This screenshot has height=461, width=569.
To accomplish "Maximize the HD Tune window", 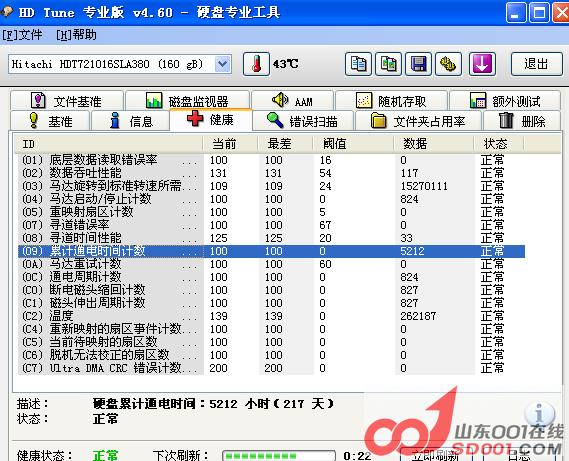I will [x=539, y=13].
